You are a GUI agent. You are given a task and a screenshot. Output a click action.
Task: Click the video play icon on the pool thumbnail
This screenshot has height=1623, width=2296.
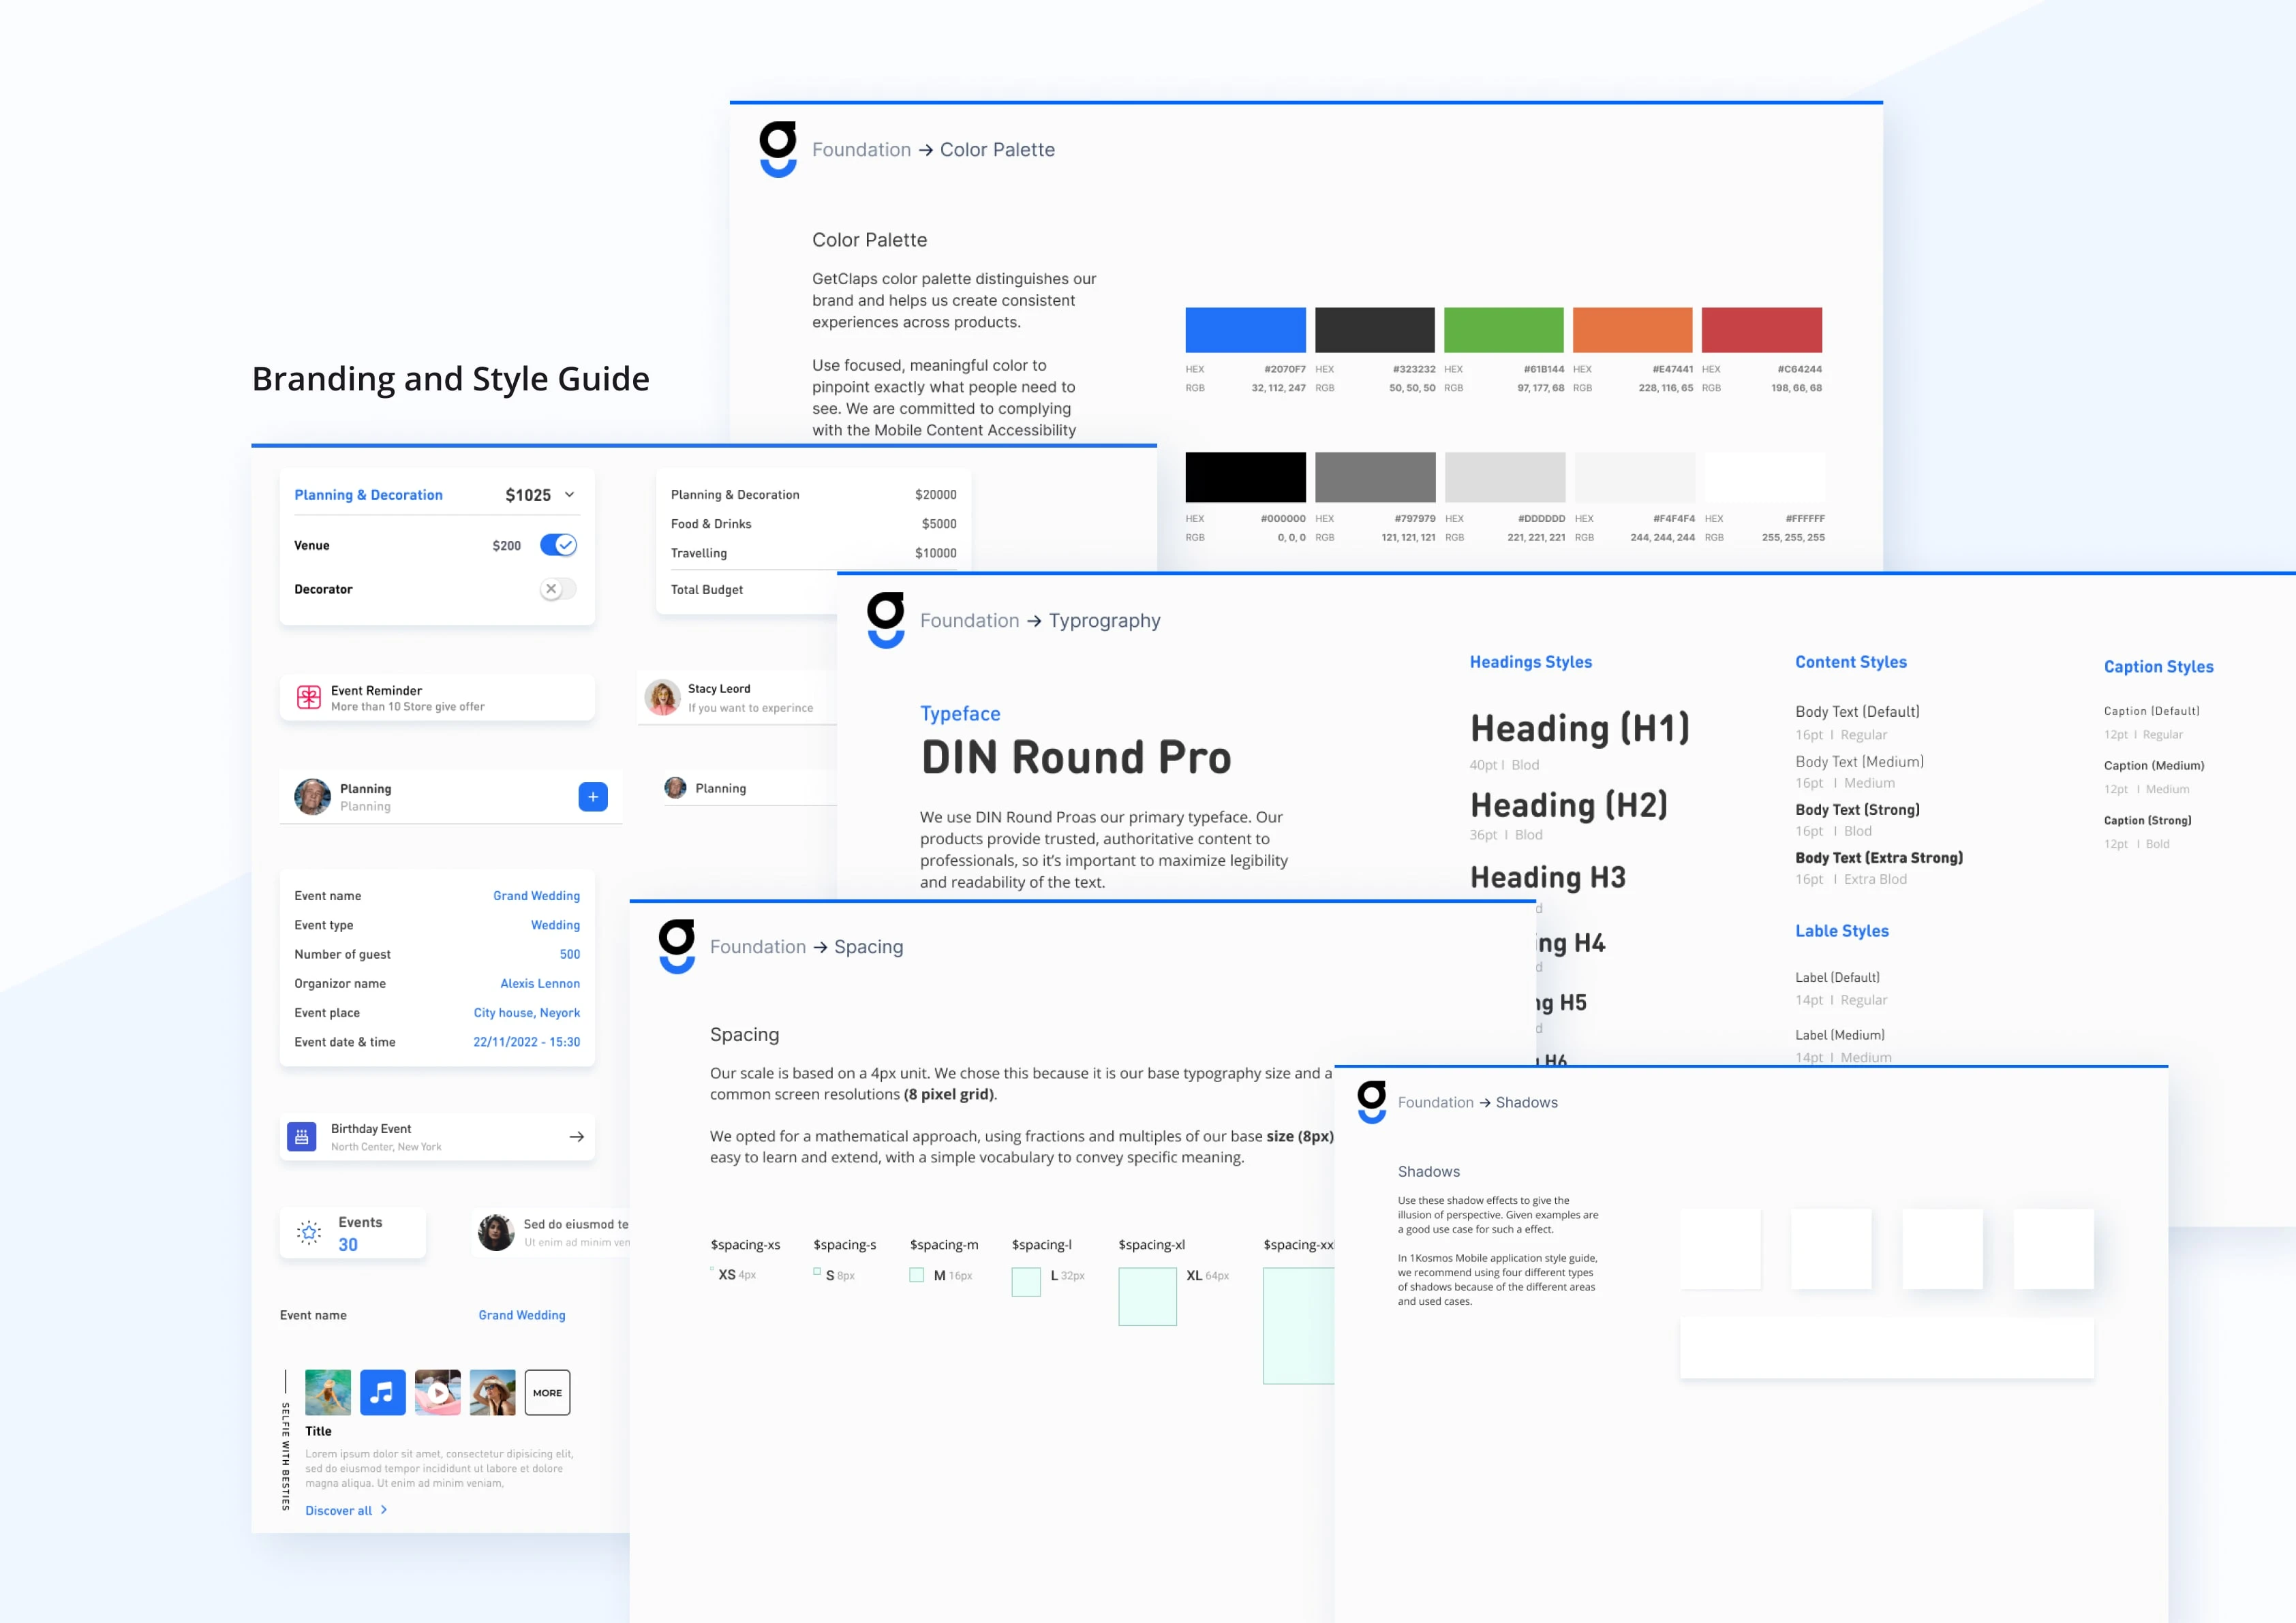click(x=438, y=1392)
